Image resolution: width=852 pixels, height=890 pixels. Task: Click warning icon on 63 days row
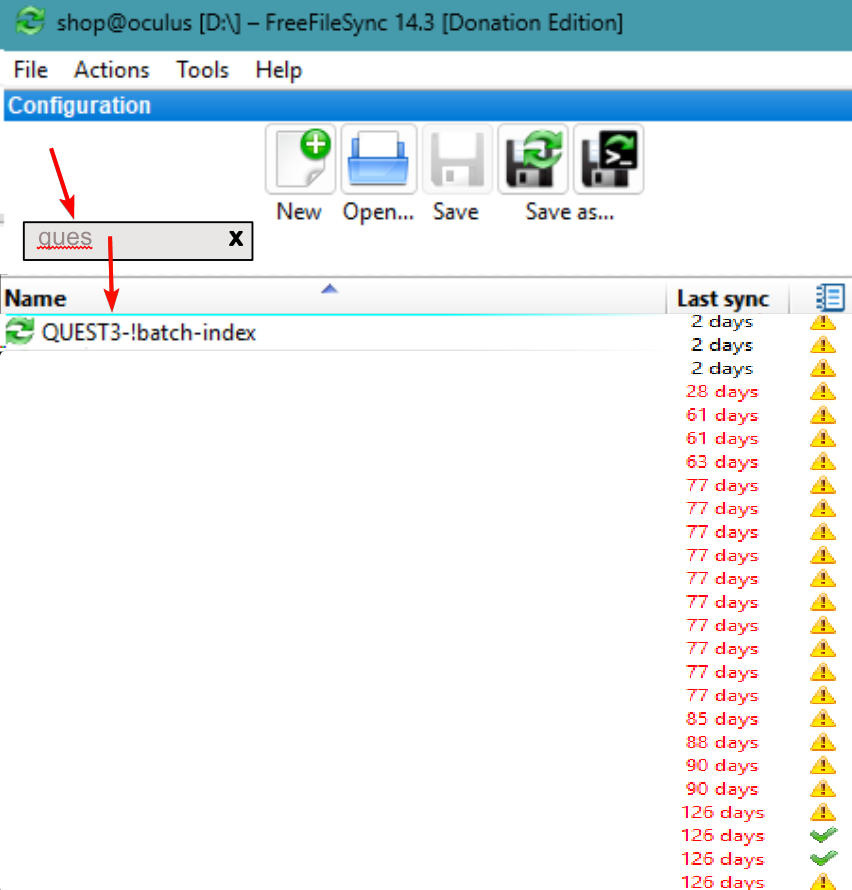(822, 461)
